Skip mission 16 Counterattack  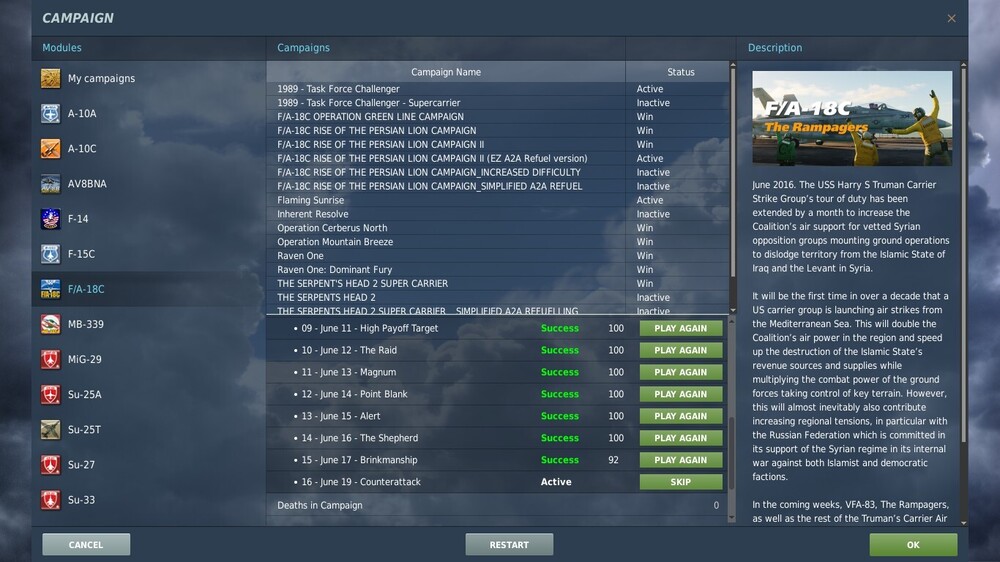680,482
